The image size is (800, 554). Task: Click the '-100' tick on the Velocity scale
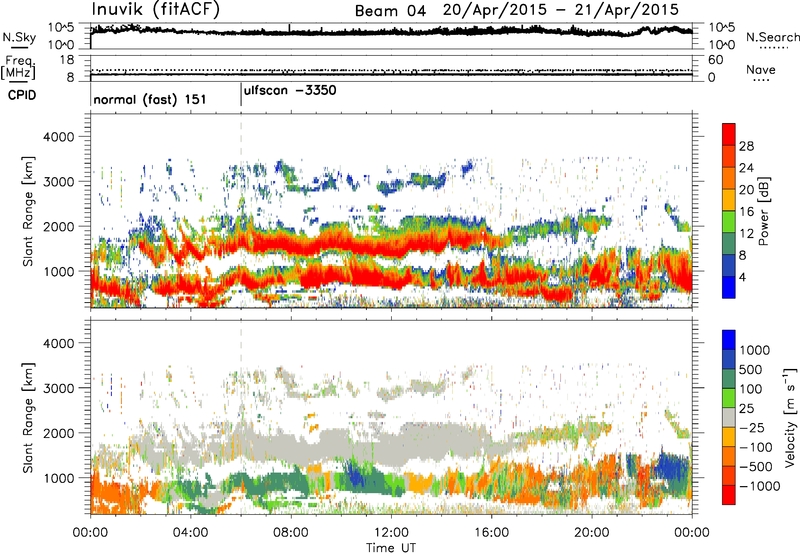tap(756, 447)
